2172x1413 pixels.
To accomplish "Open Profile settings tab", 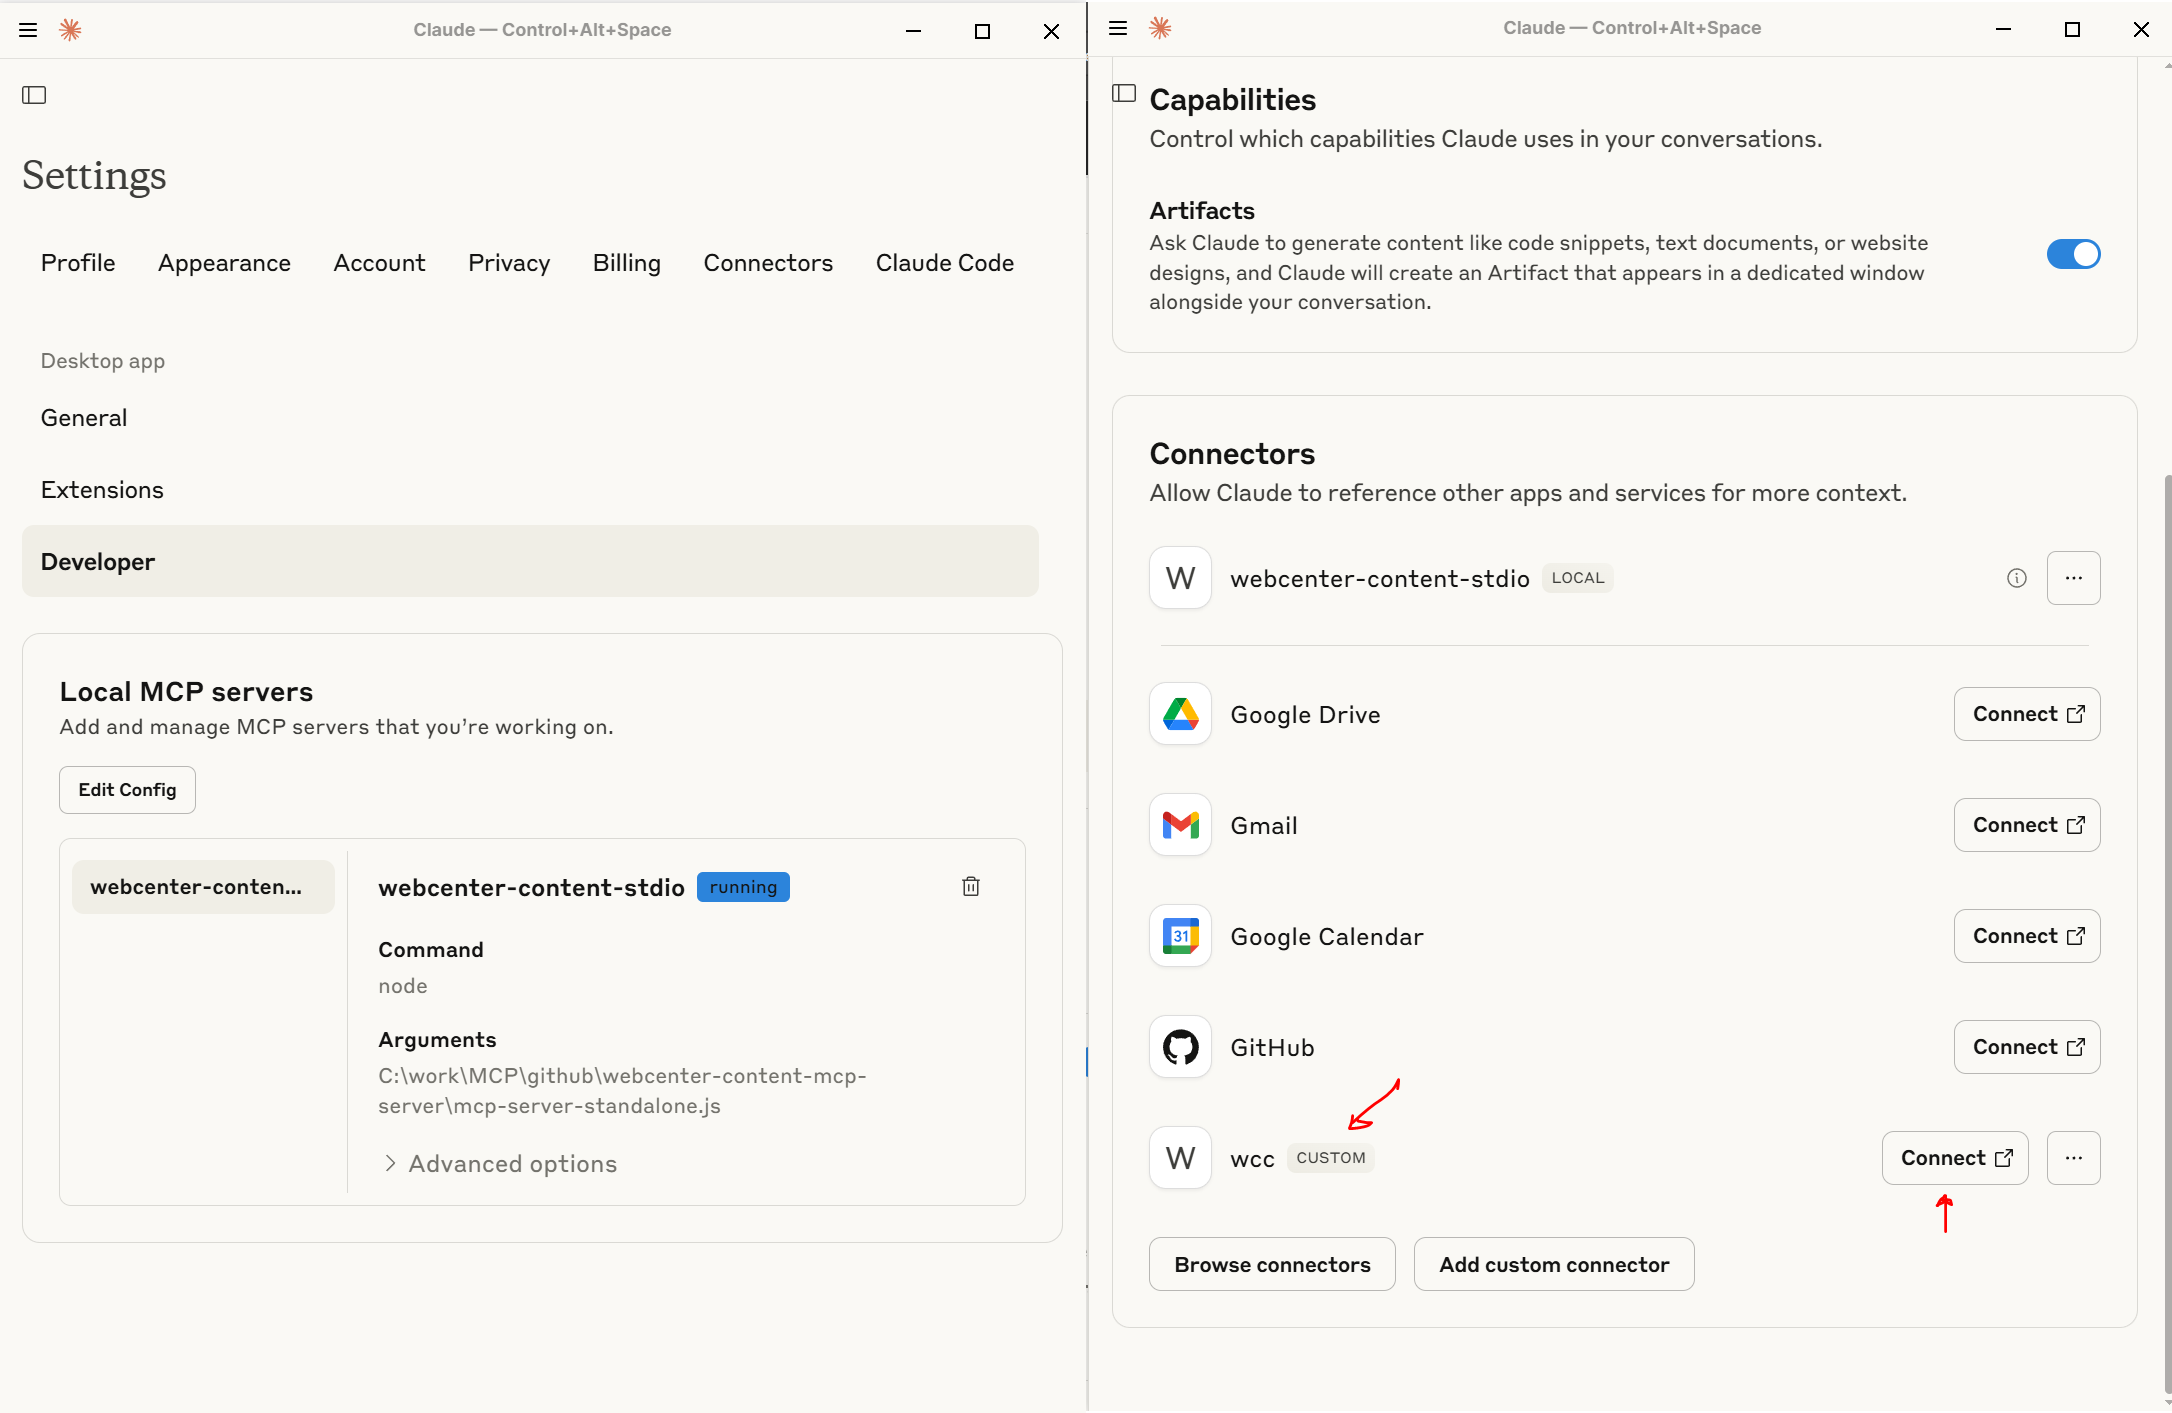I will coord(78,263).
